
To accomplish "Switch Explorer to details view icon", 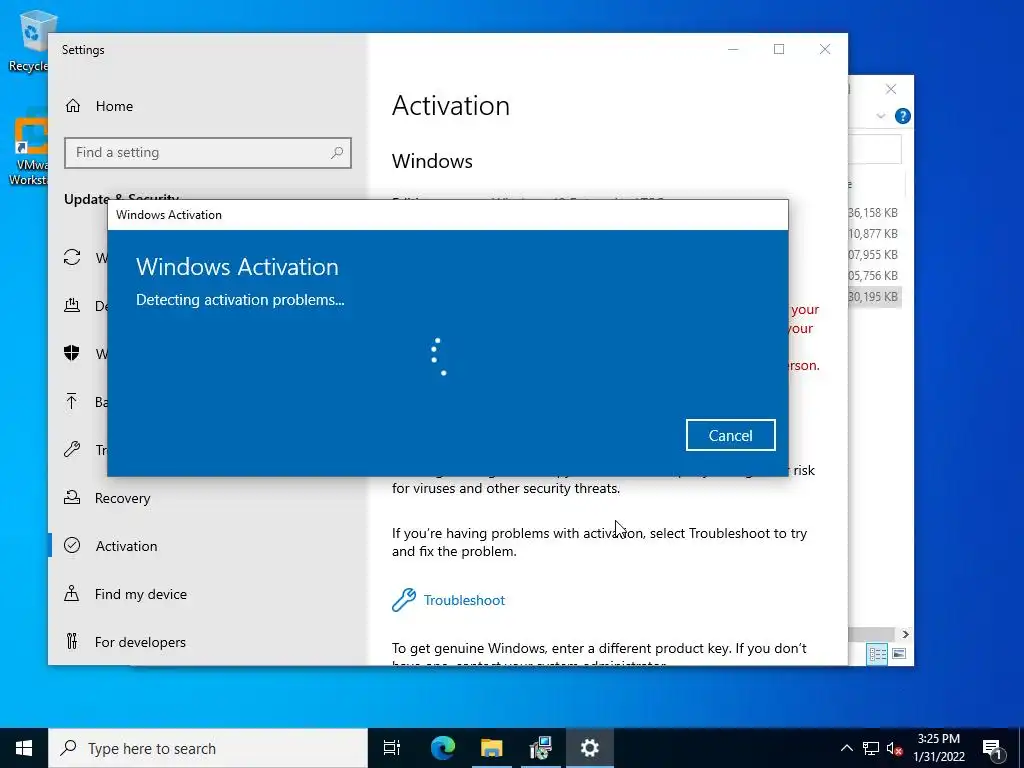I will pyautogui.click(x=877, y=654).
